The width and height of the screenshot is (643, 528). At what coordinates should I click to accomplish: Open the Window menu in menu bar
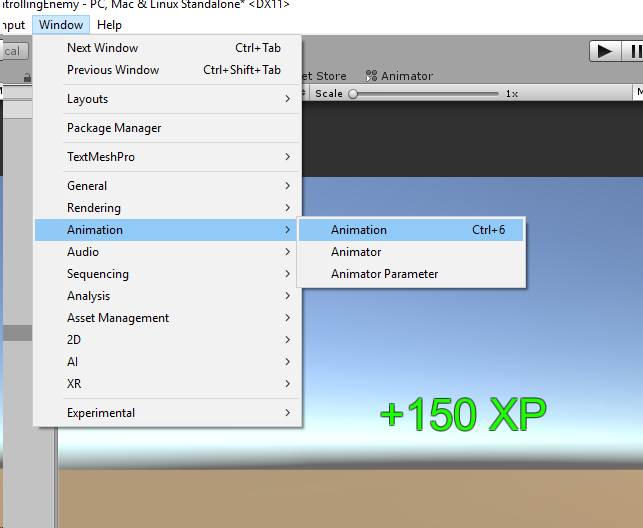[61, 25]
